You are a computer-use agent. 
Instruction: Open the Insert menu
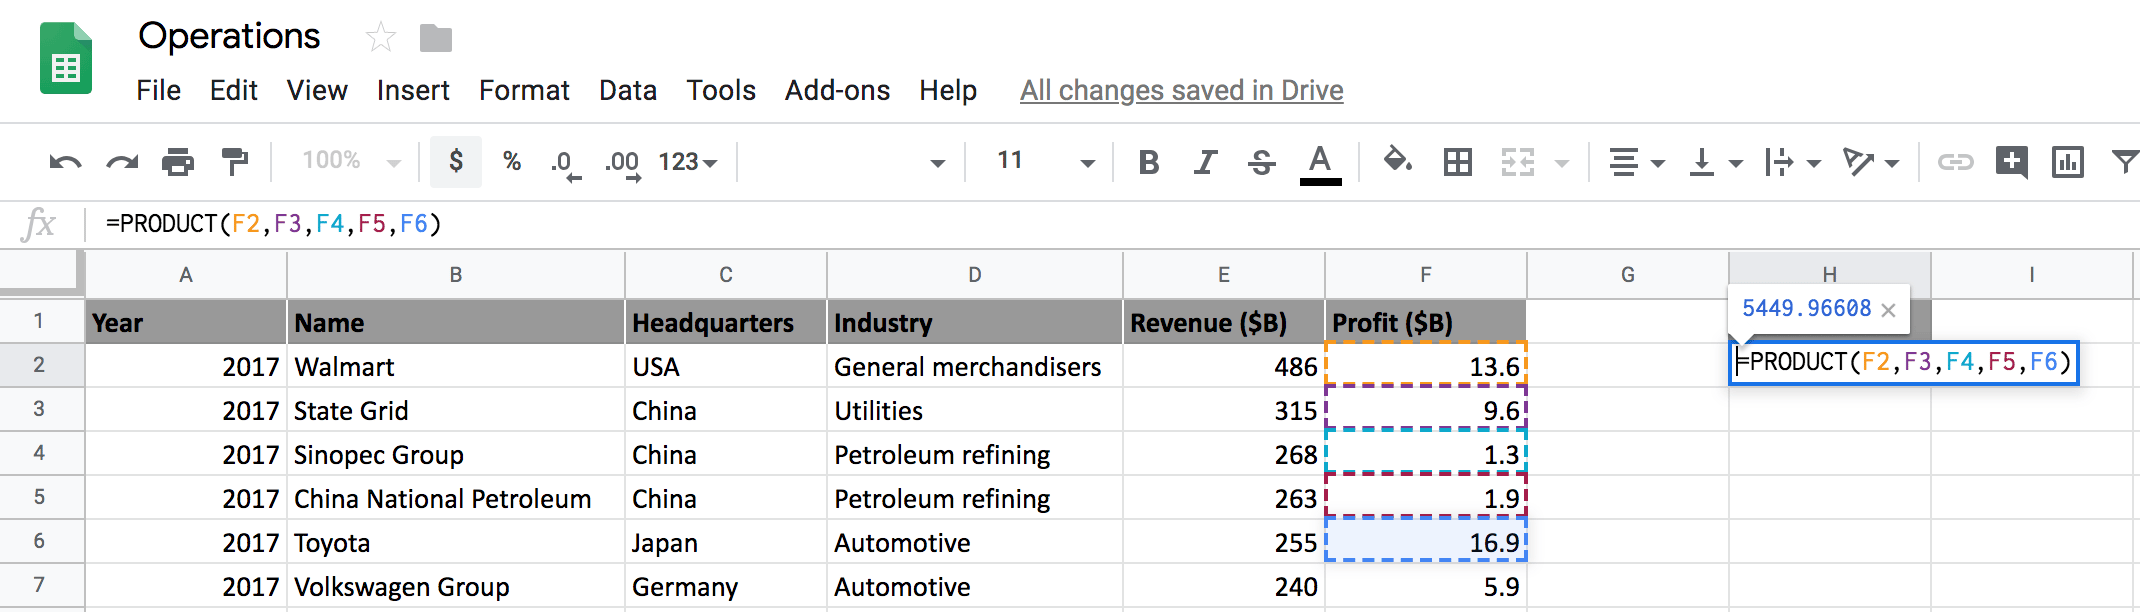[x=413, y=90]
